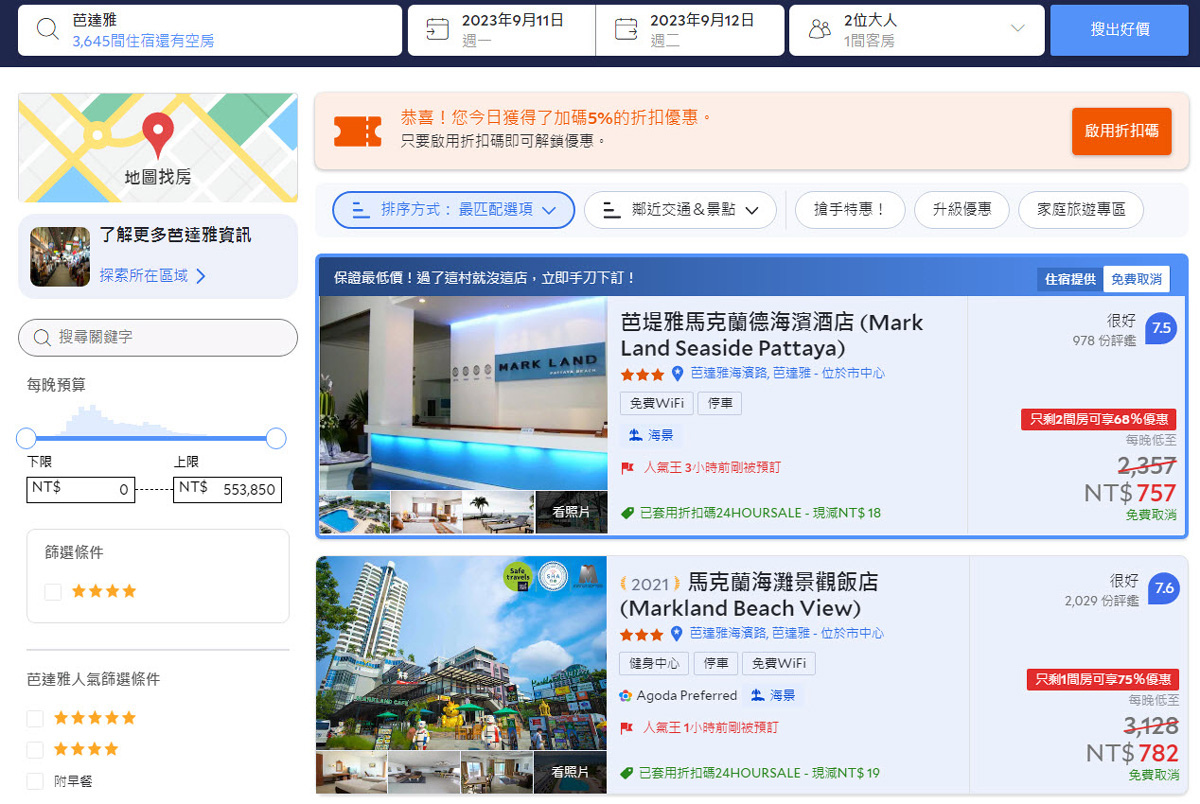Check the four-star box under 篩選條件
Screen dimensions: 1200x804
(53, 592)
